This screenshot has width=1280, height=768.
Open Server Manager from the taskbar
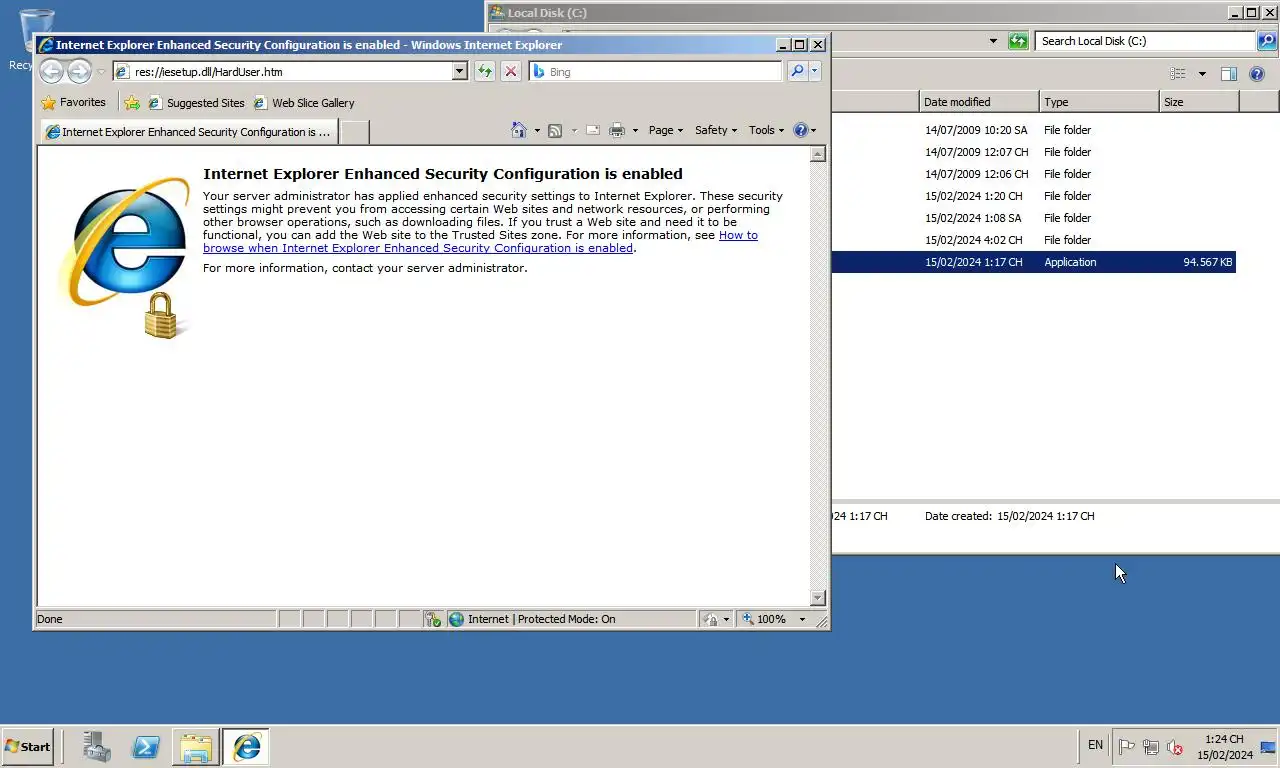[x=97, y=746]
